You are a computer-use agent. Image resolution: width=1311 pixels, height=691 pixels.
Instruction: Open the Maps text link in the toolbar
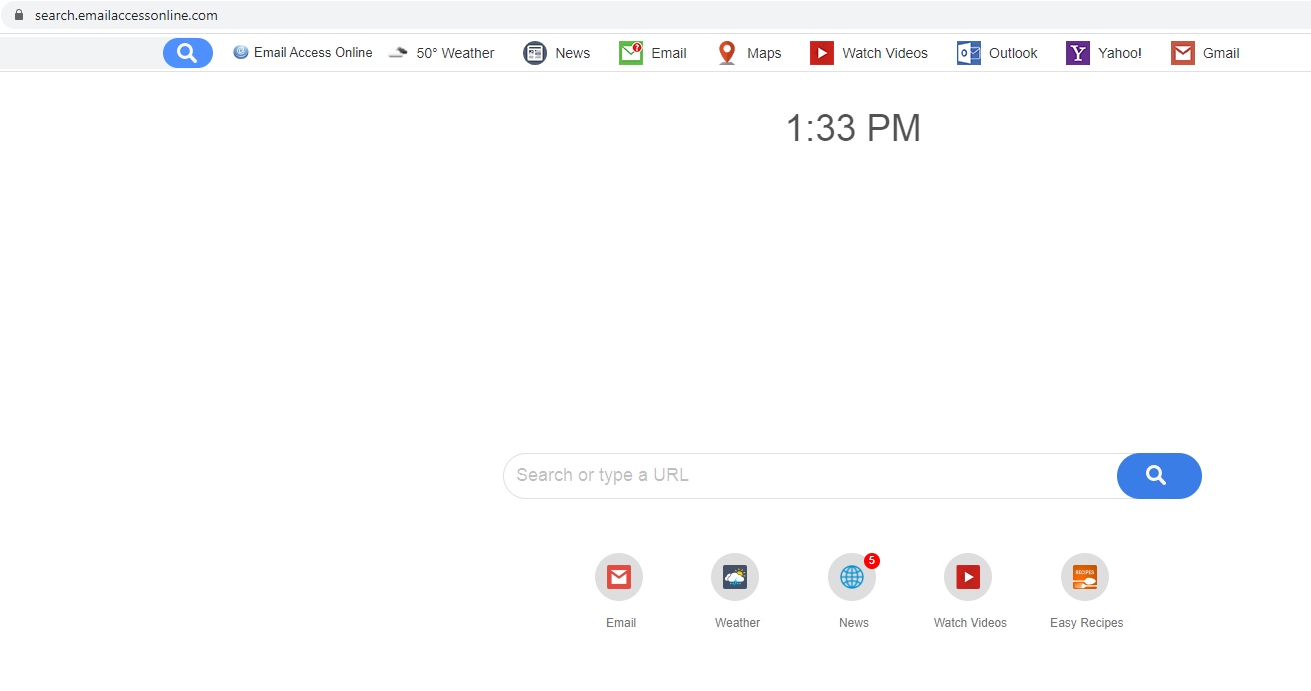click(764, 53)
